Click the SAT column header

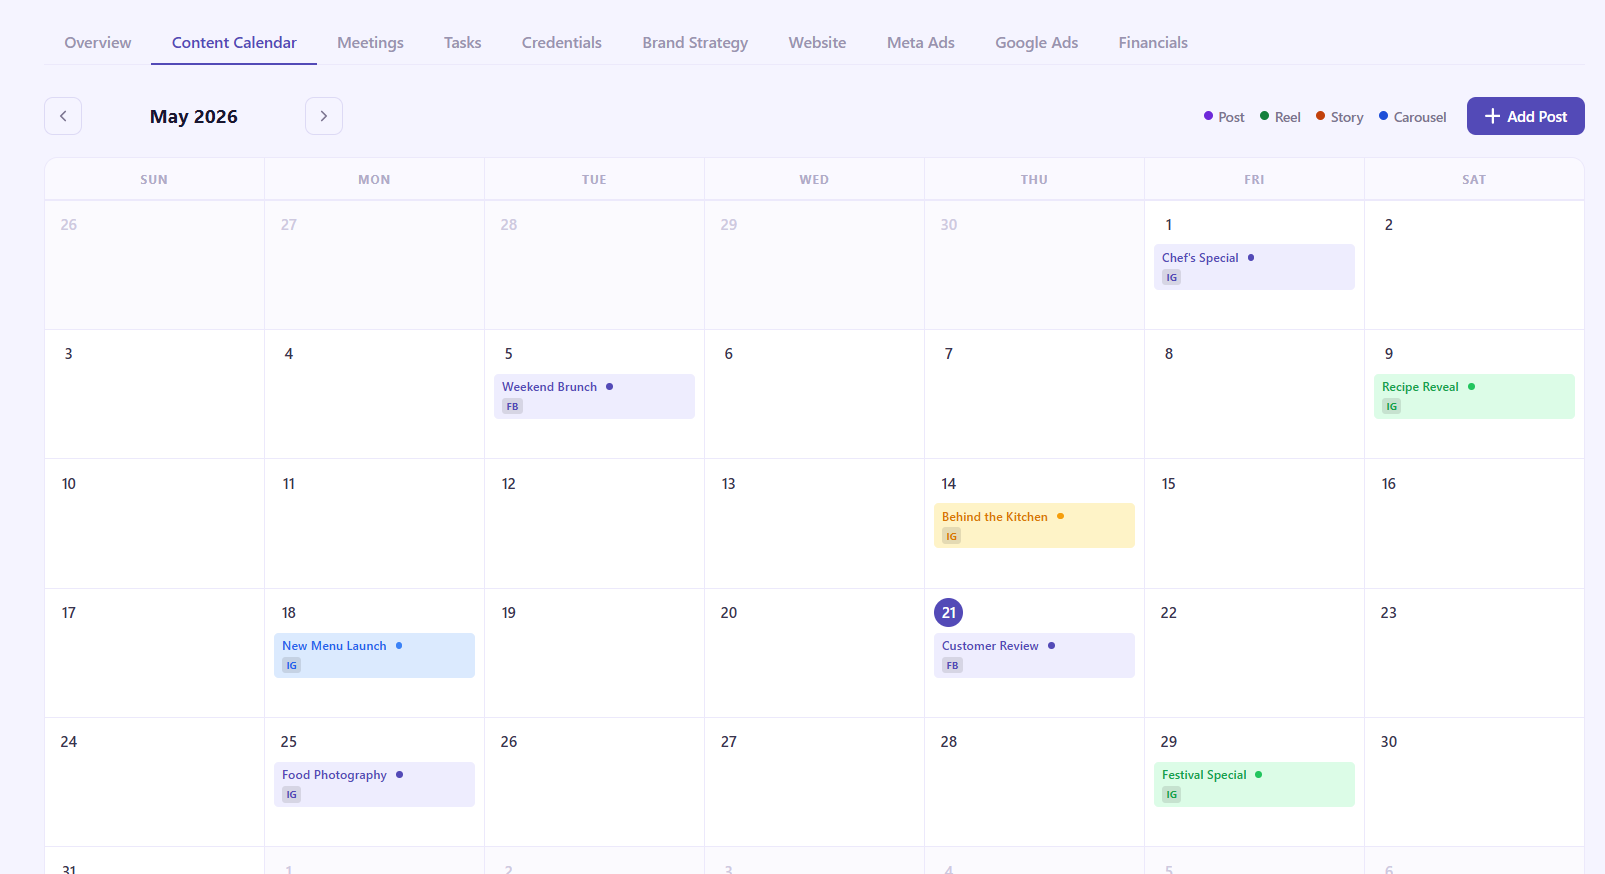click(1474, 180)
